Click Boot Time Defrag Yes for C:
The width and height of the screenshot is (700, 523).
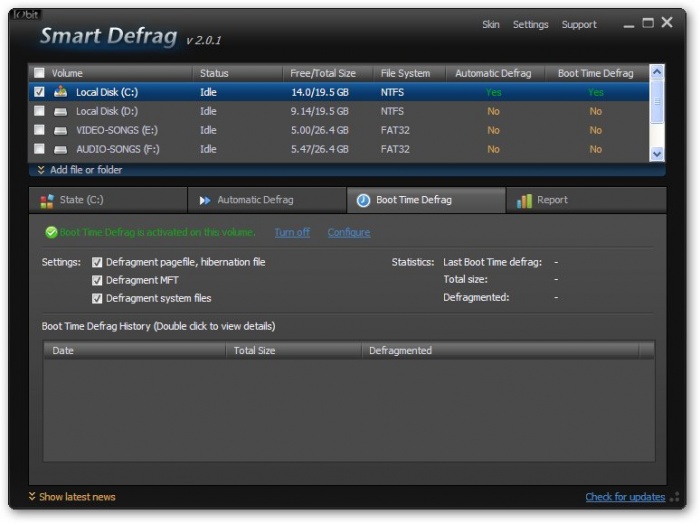pos(596,92)
